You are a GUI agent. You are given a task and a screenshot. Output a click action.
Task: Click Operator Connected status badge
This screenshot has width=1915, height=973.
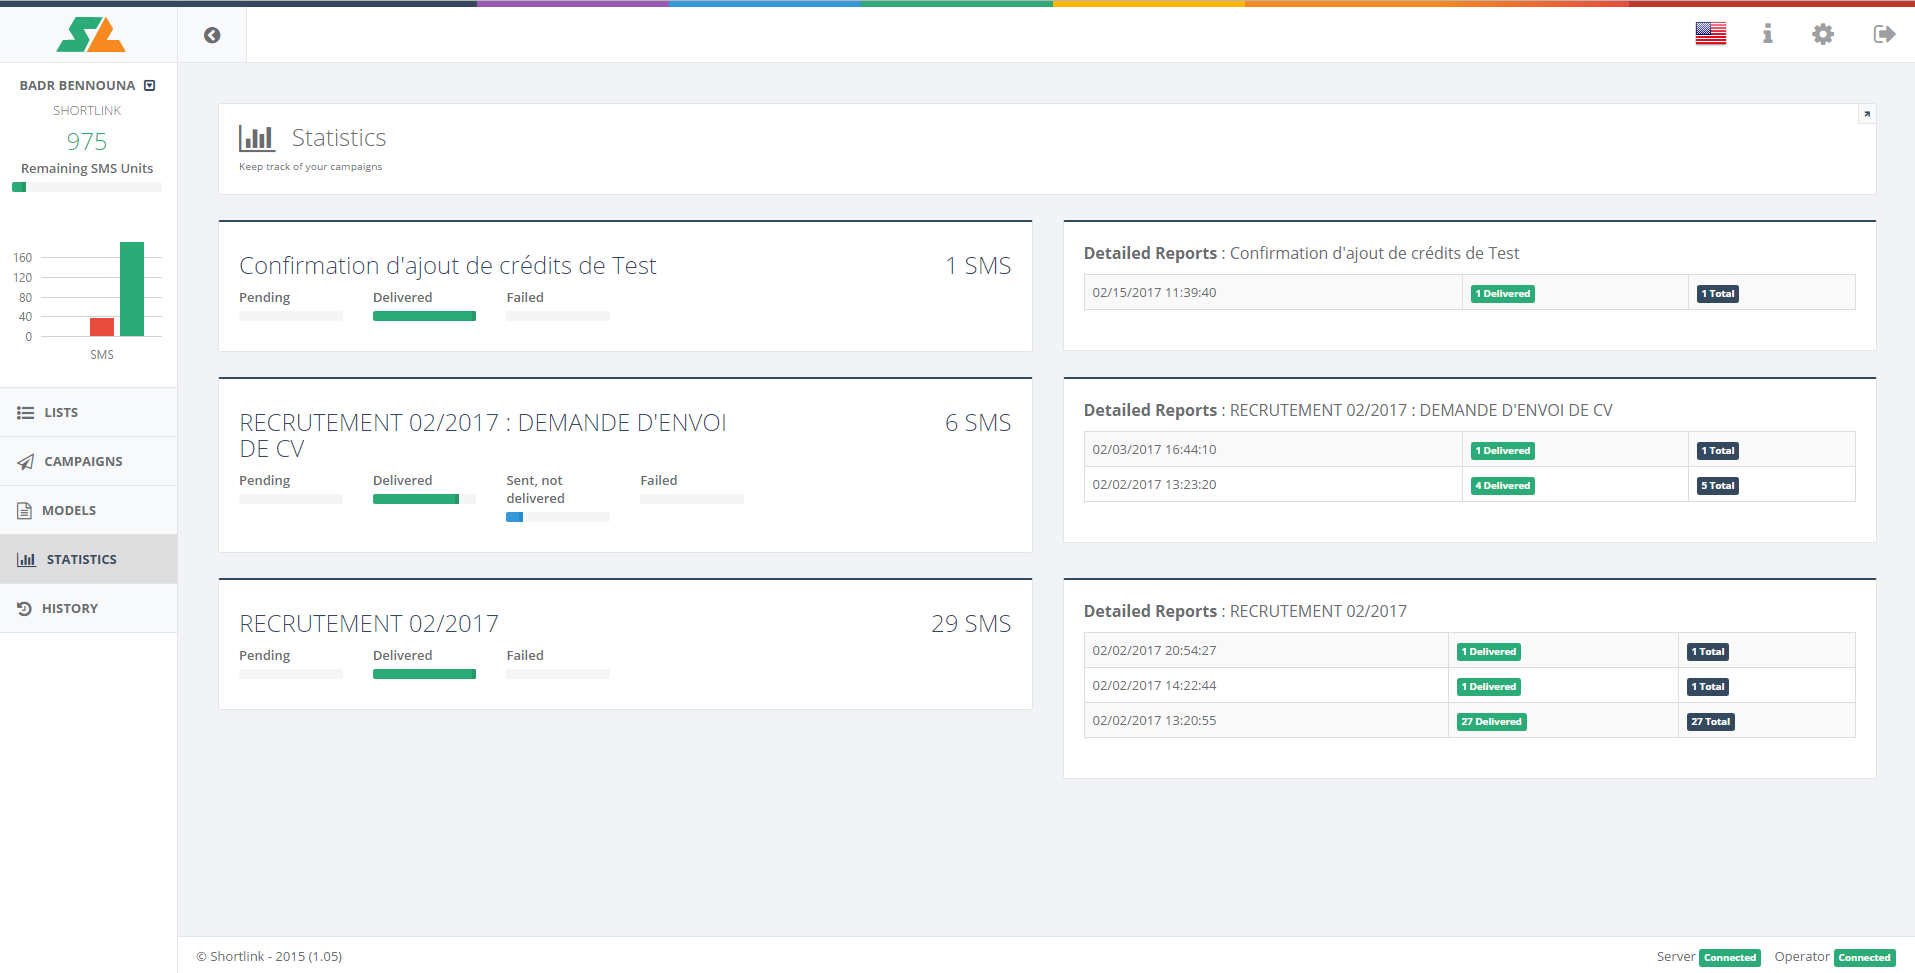[x=1864, y=958]
